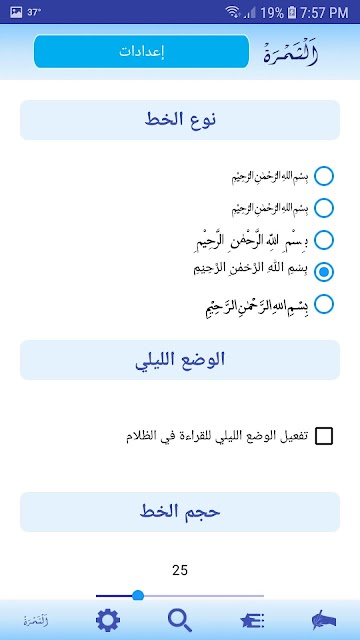The image size is (360, 640).
Task: Tap the إعدادات title button
Action: [x=141, y=51]
